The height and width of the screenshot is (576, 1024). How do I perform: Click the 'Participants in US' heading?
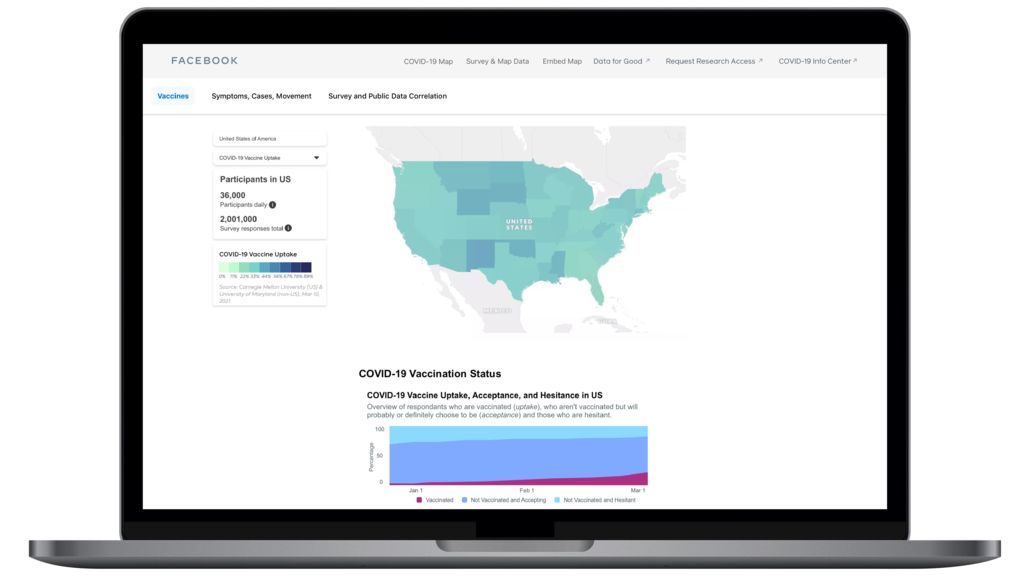255,179
